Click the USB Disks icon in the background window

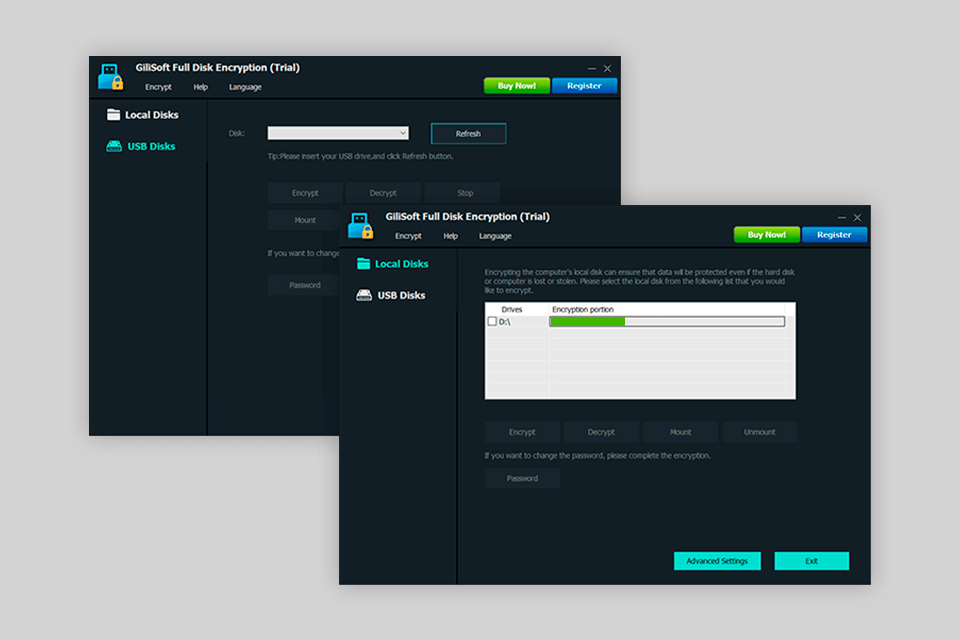tap(113, 145)
